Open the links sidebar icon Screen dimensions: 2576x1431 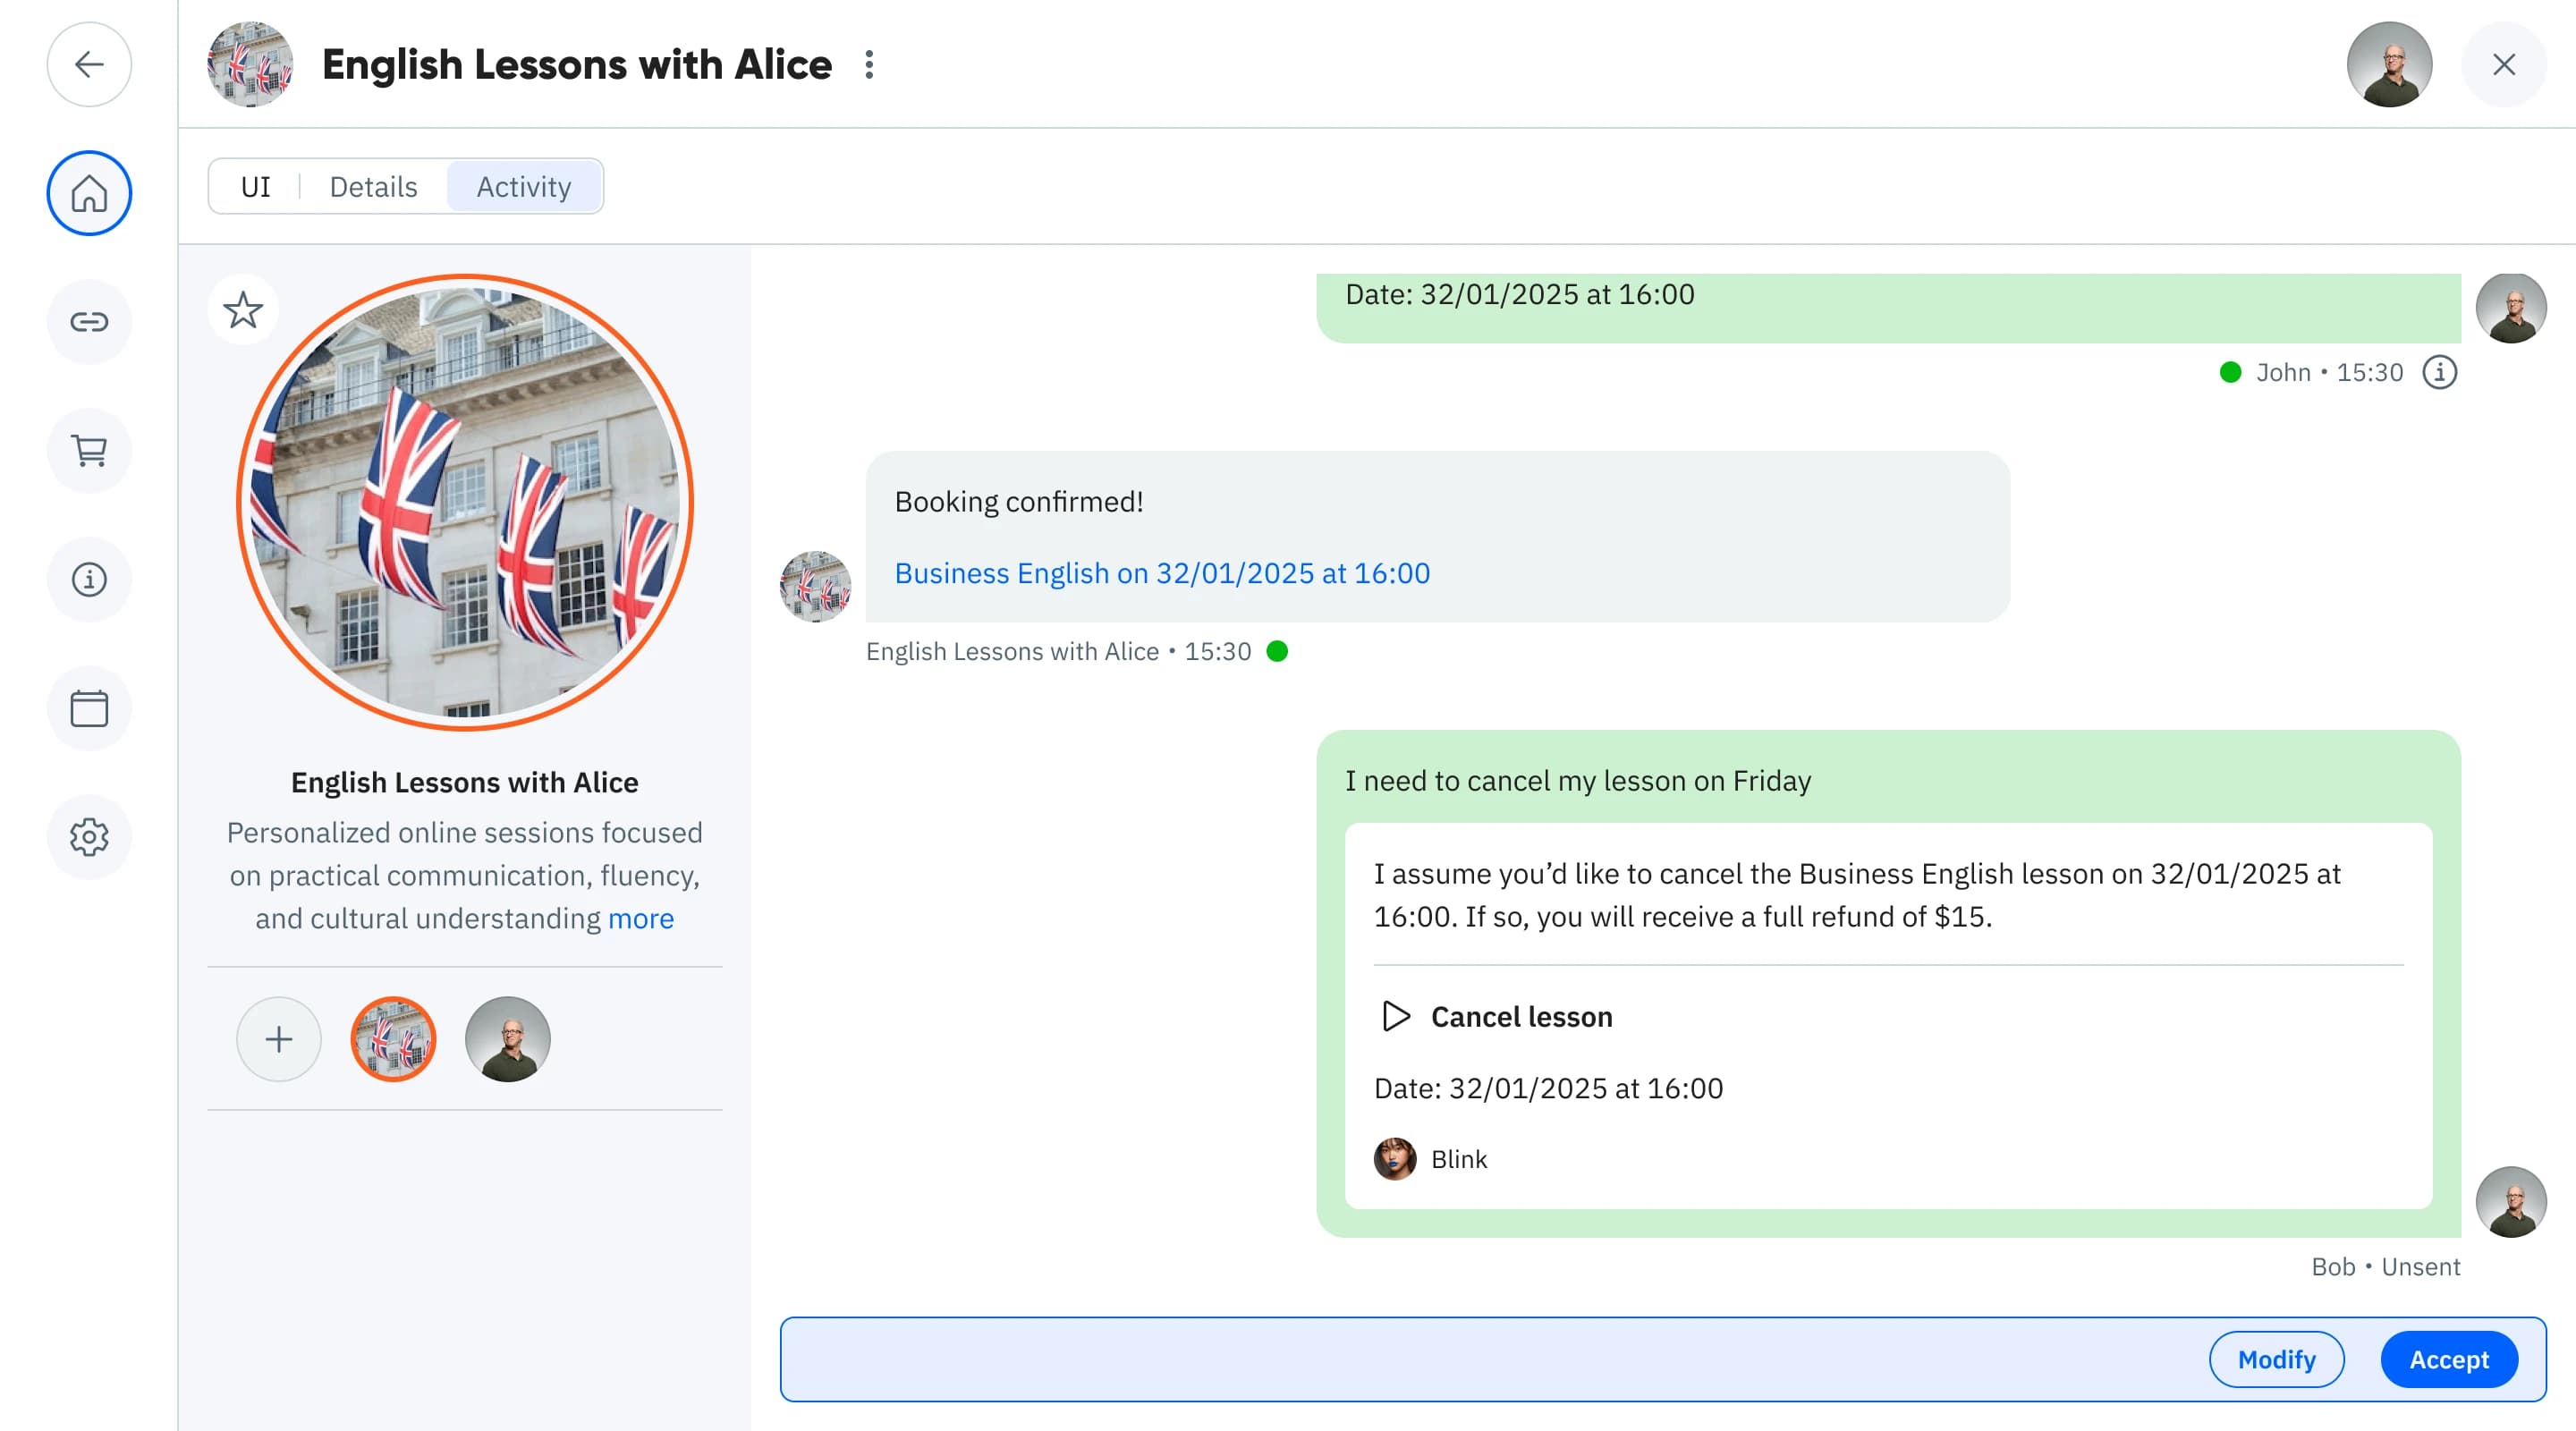(x=89, y=322)
